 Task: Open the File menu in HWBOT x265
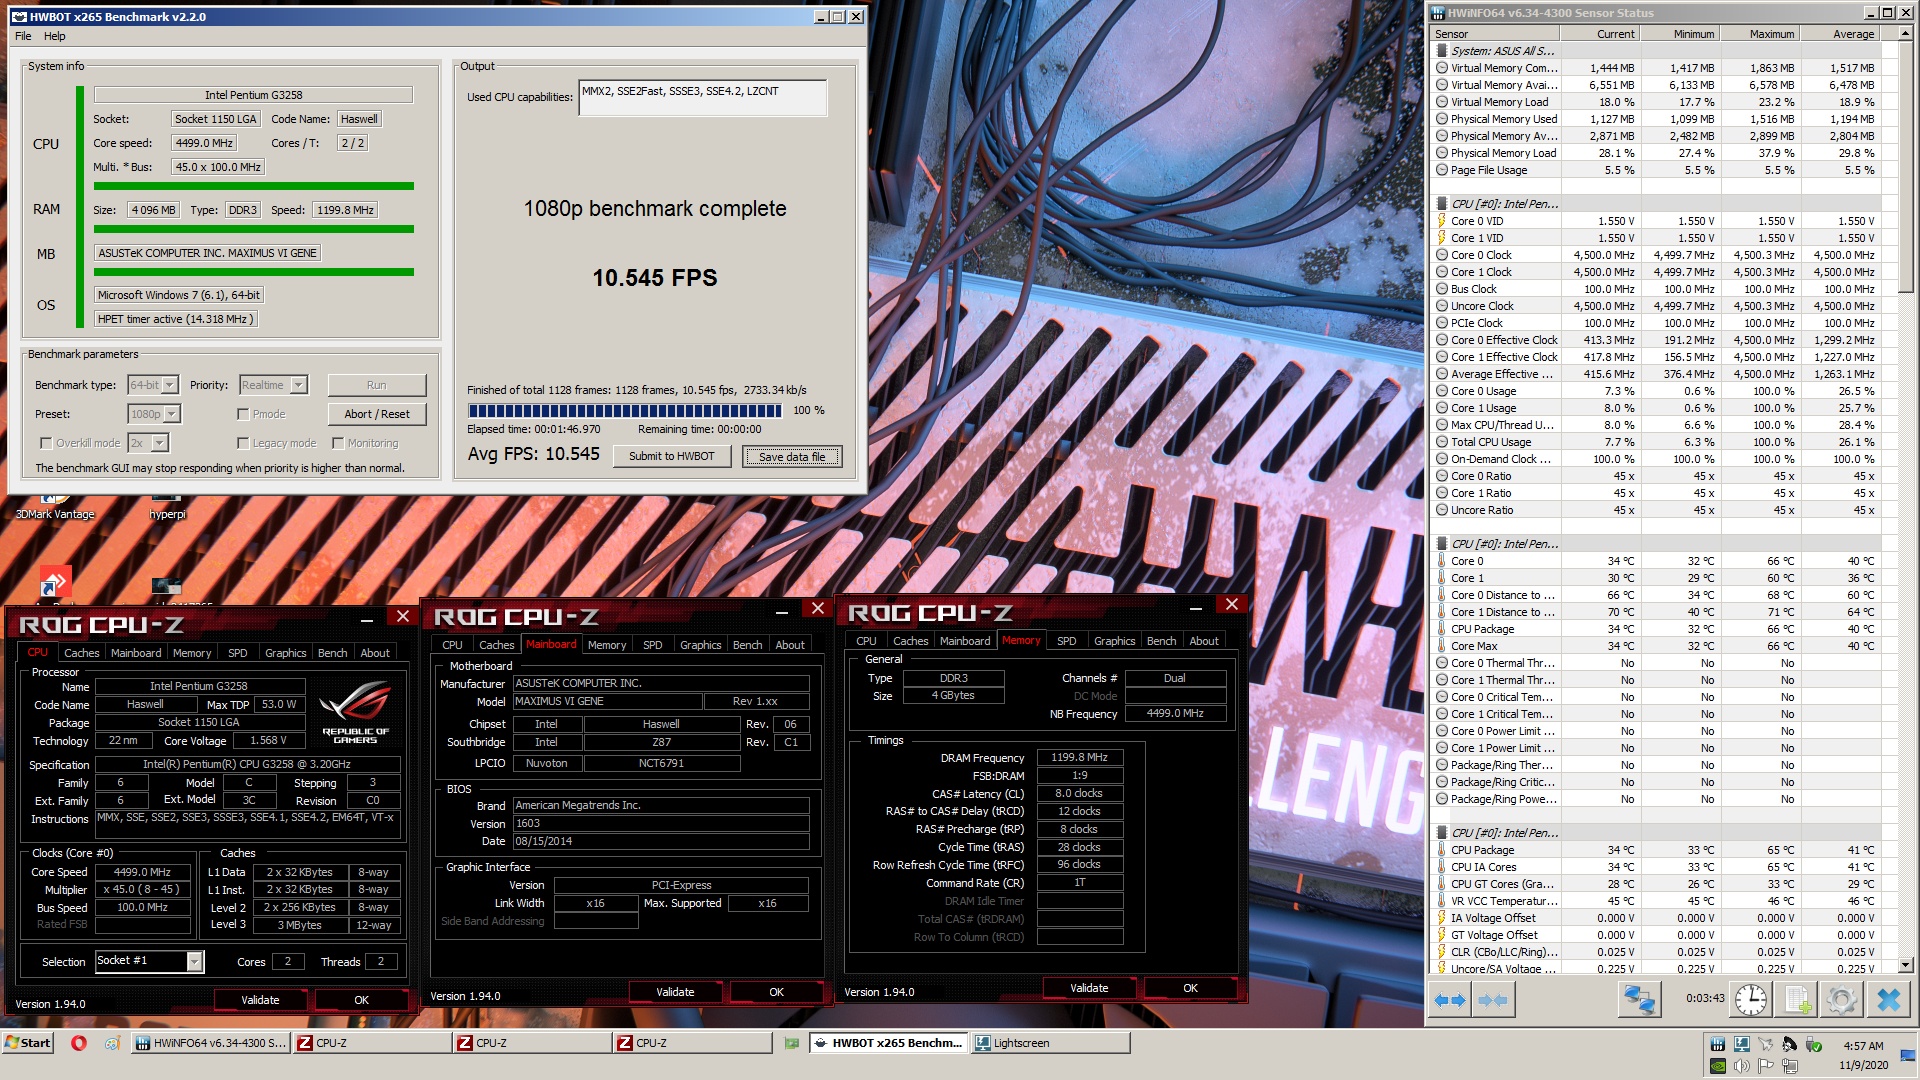[x=23, y=36]
